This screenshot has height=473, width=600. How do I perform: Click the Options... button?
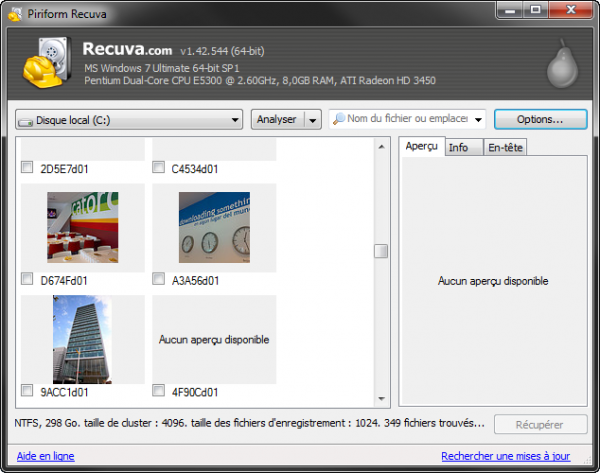[539, 119]
